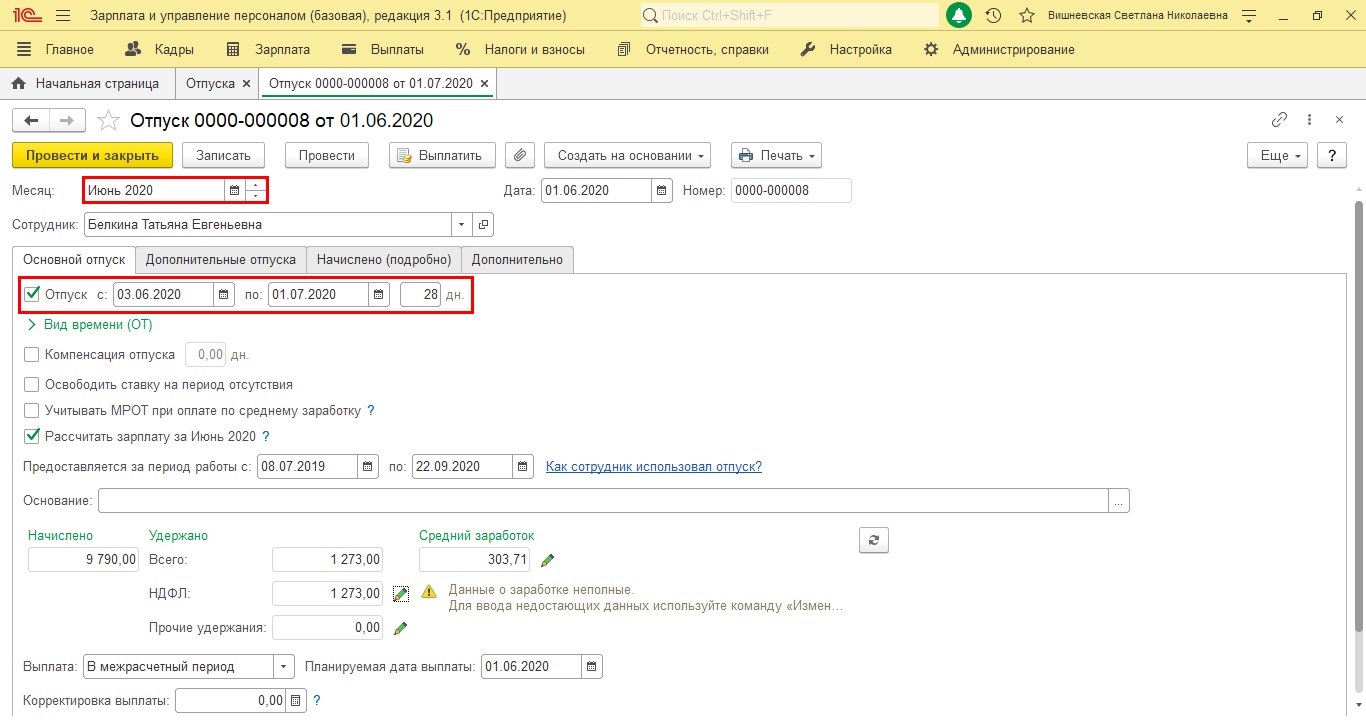Click the Выплатить button
The width and height of the screenshot is (1366, 728).
click(441, 155)
